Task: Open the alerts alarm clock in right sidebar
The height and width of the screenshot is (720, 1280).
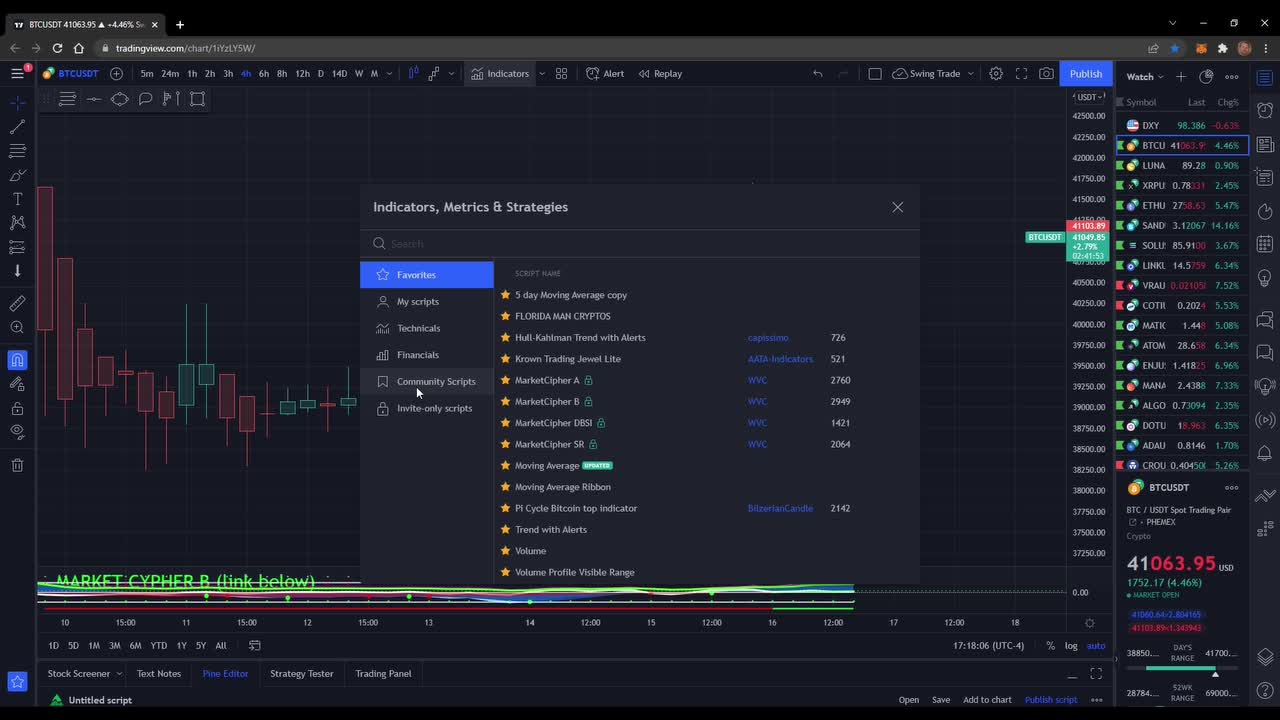Action: 1265,110
